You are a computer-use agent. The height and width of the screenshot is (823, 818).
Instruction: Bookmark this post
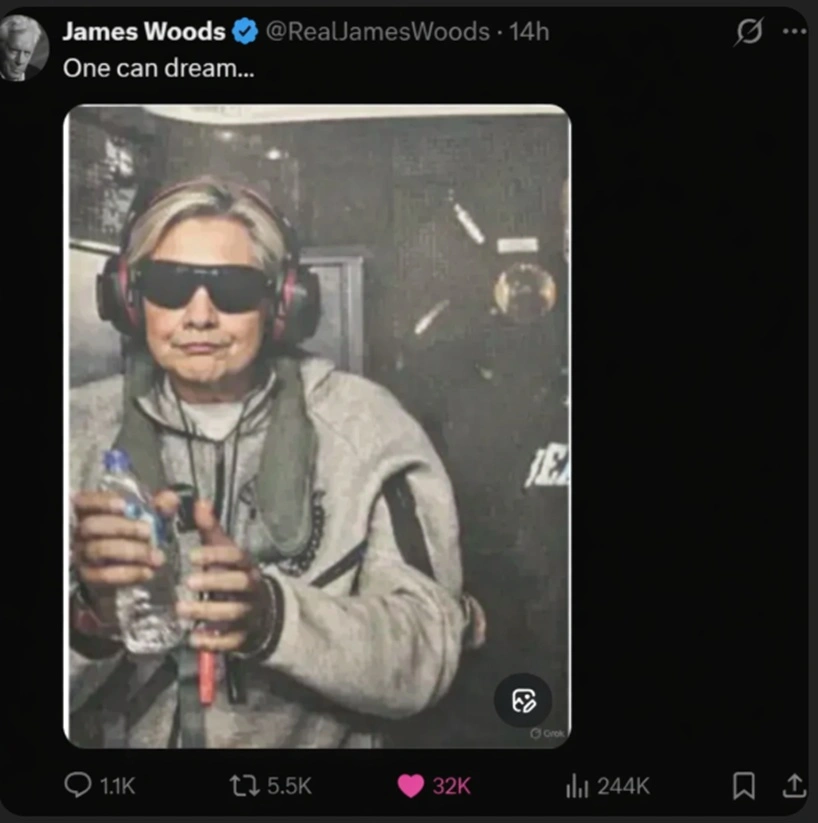pos(743,785)
